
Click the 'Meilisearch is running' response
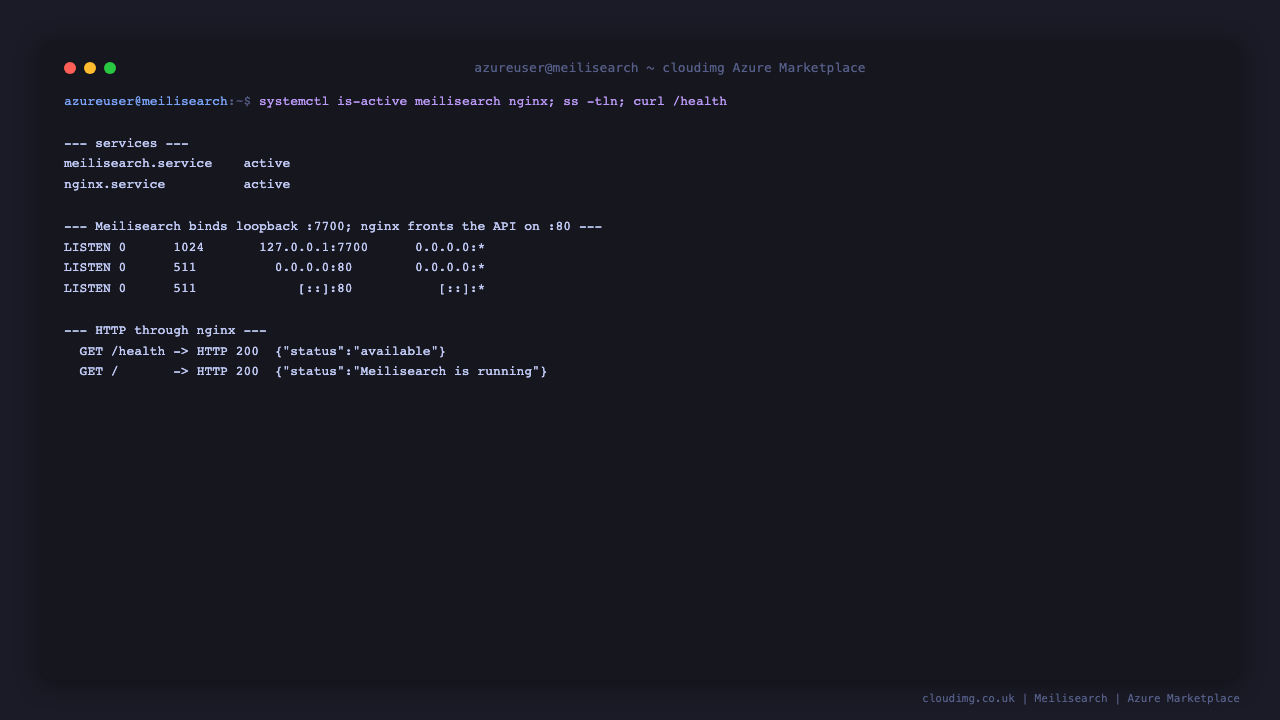(x=446, y=371)
